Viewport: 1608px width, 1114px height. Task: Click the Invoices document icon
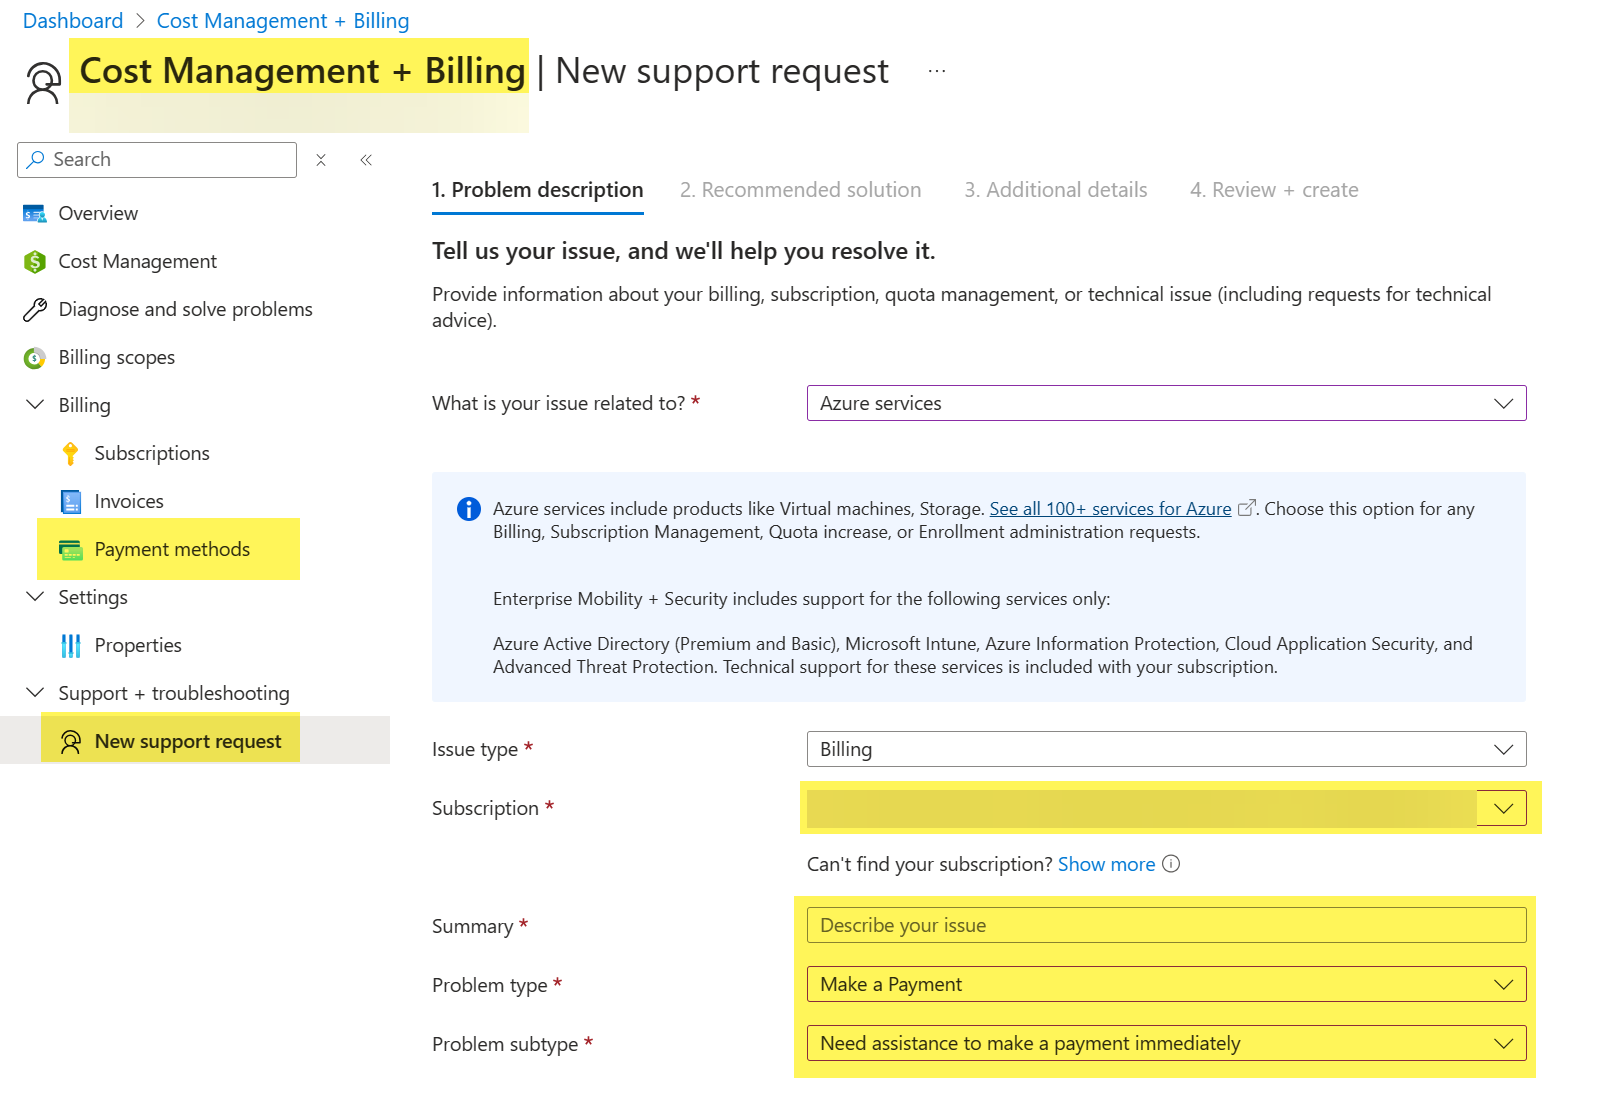[x=71, y=502]
